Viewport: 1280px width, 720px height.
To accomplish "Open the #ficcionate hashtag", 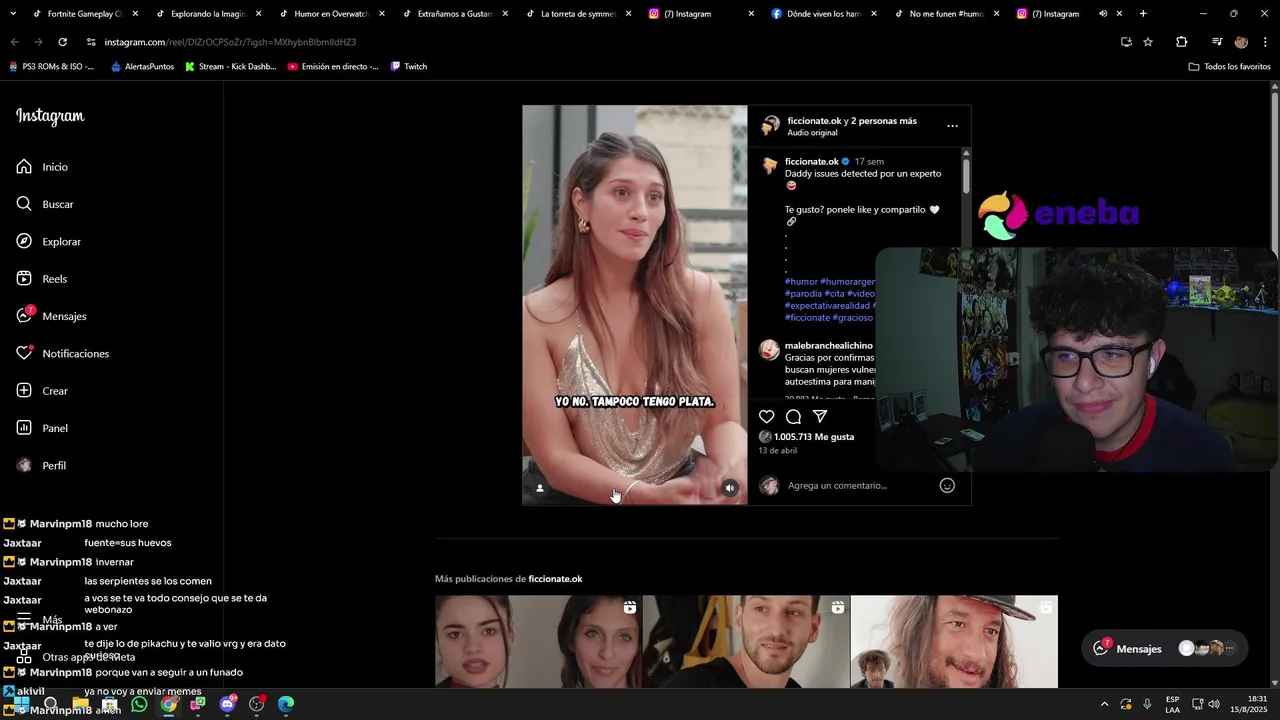I will 807,318.
